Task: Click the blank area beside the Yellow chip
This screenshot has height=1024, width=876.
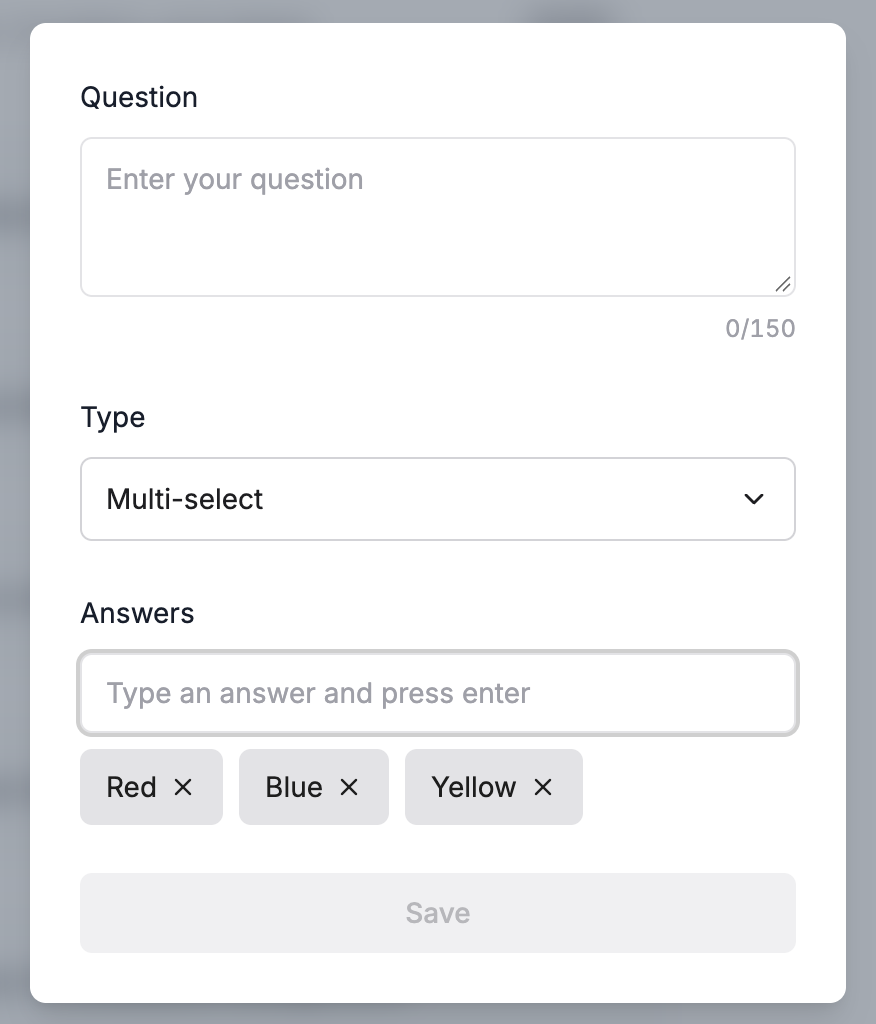Action: coord(689,787)
